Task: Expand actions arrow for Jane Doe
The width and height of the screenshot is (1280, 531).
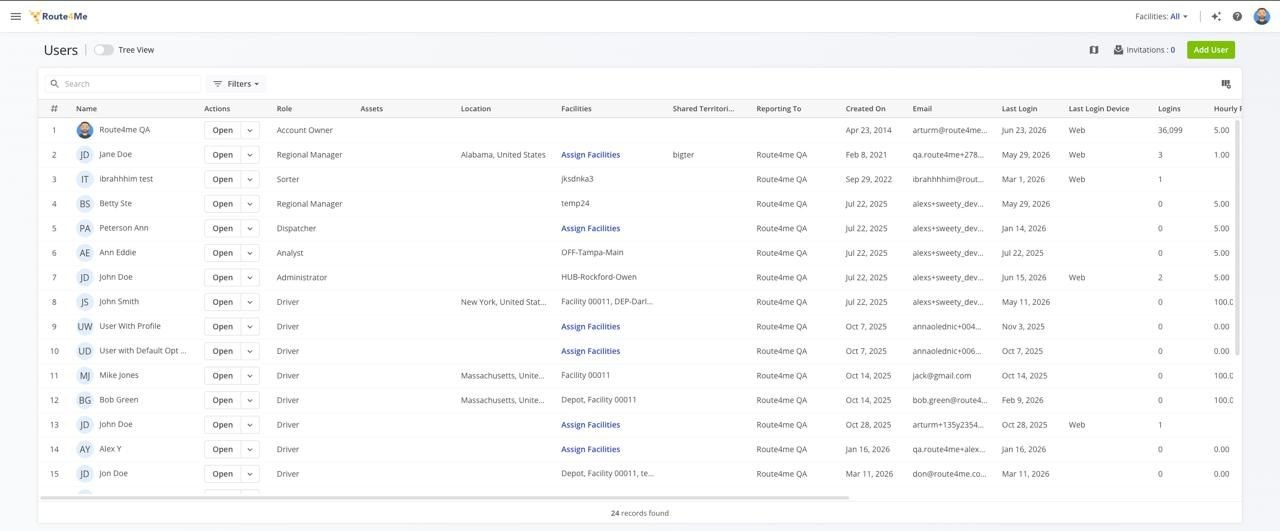Action: click(x=250, y=155)
